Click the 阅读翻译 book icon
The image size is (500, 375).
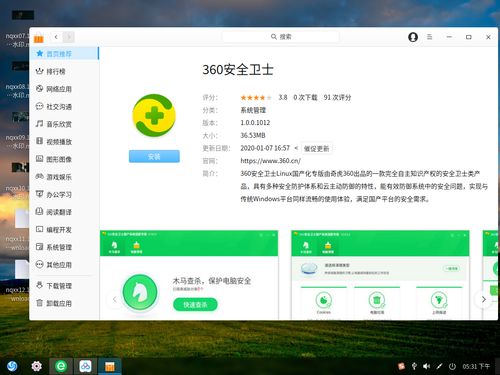[39, 211]
